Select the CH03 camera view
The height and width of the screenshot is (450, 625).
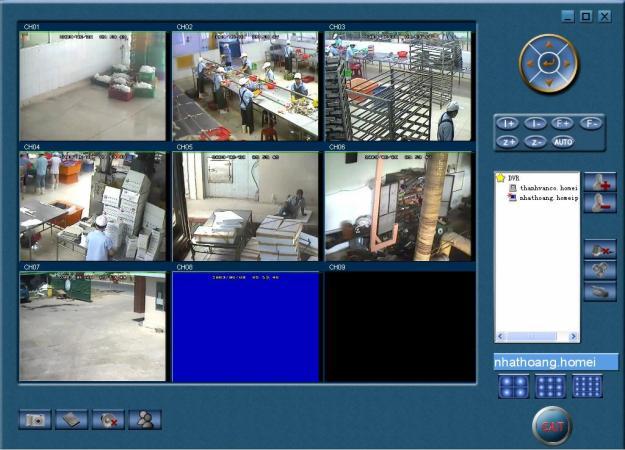coord(398,86)
